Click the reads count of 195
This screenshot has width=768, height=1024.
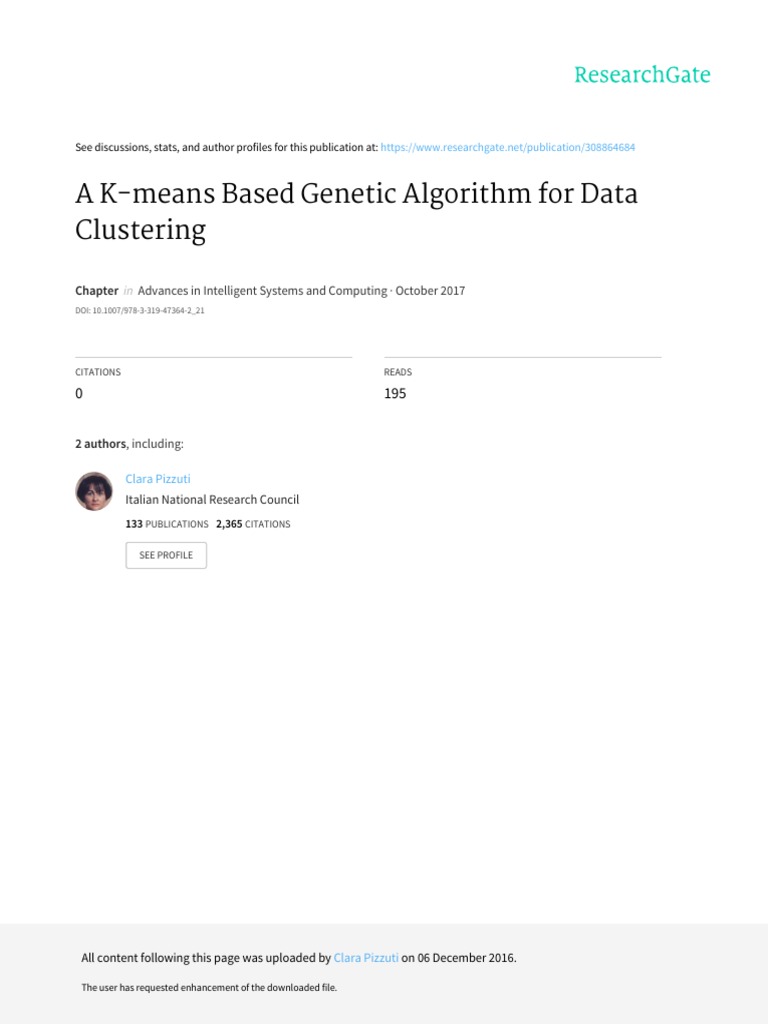395,394
